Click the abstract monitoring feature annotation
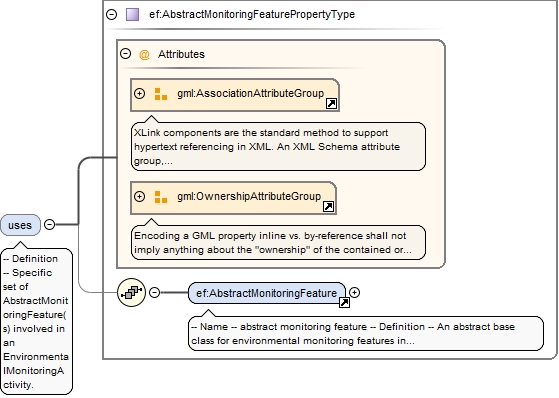 pos(366,333)
